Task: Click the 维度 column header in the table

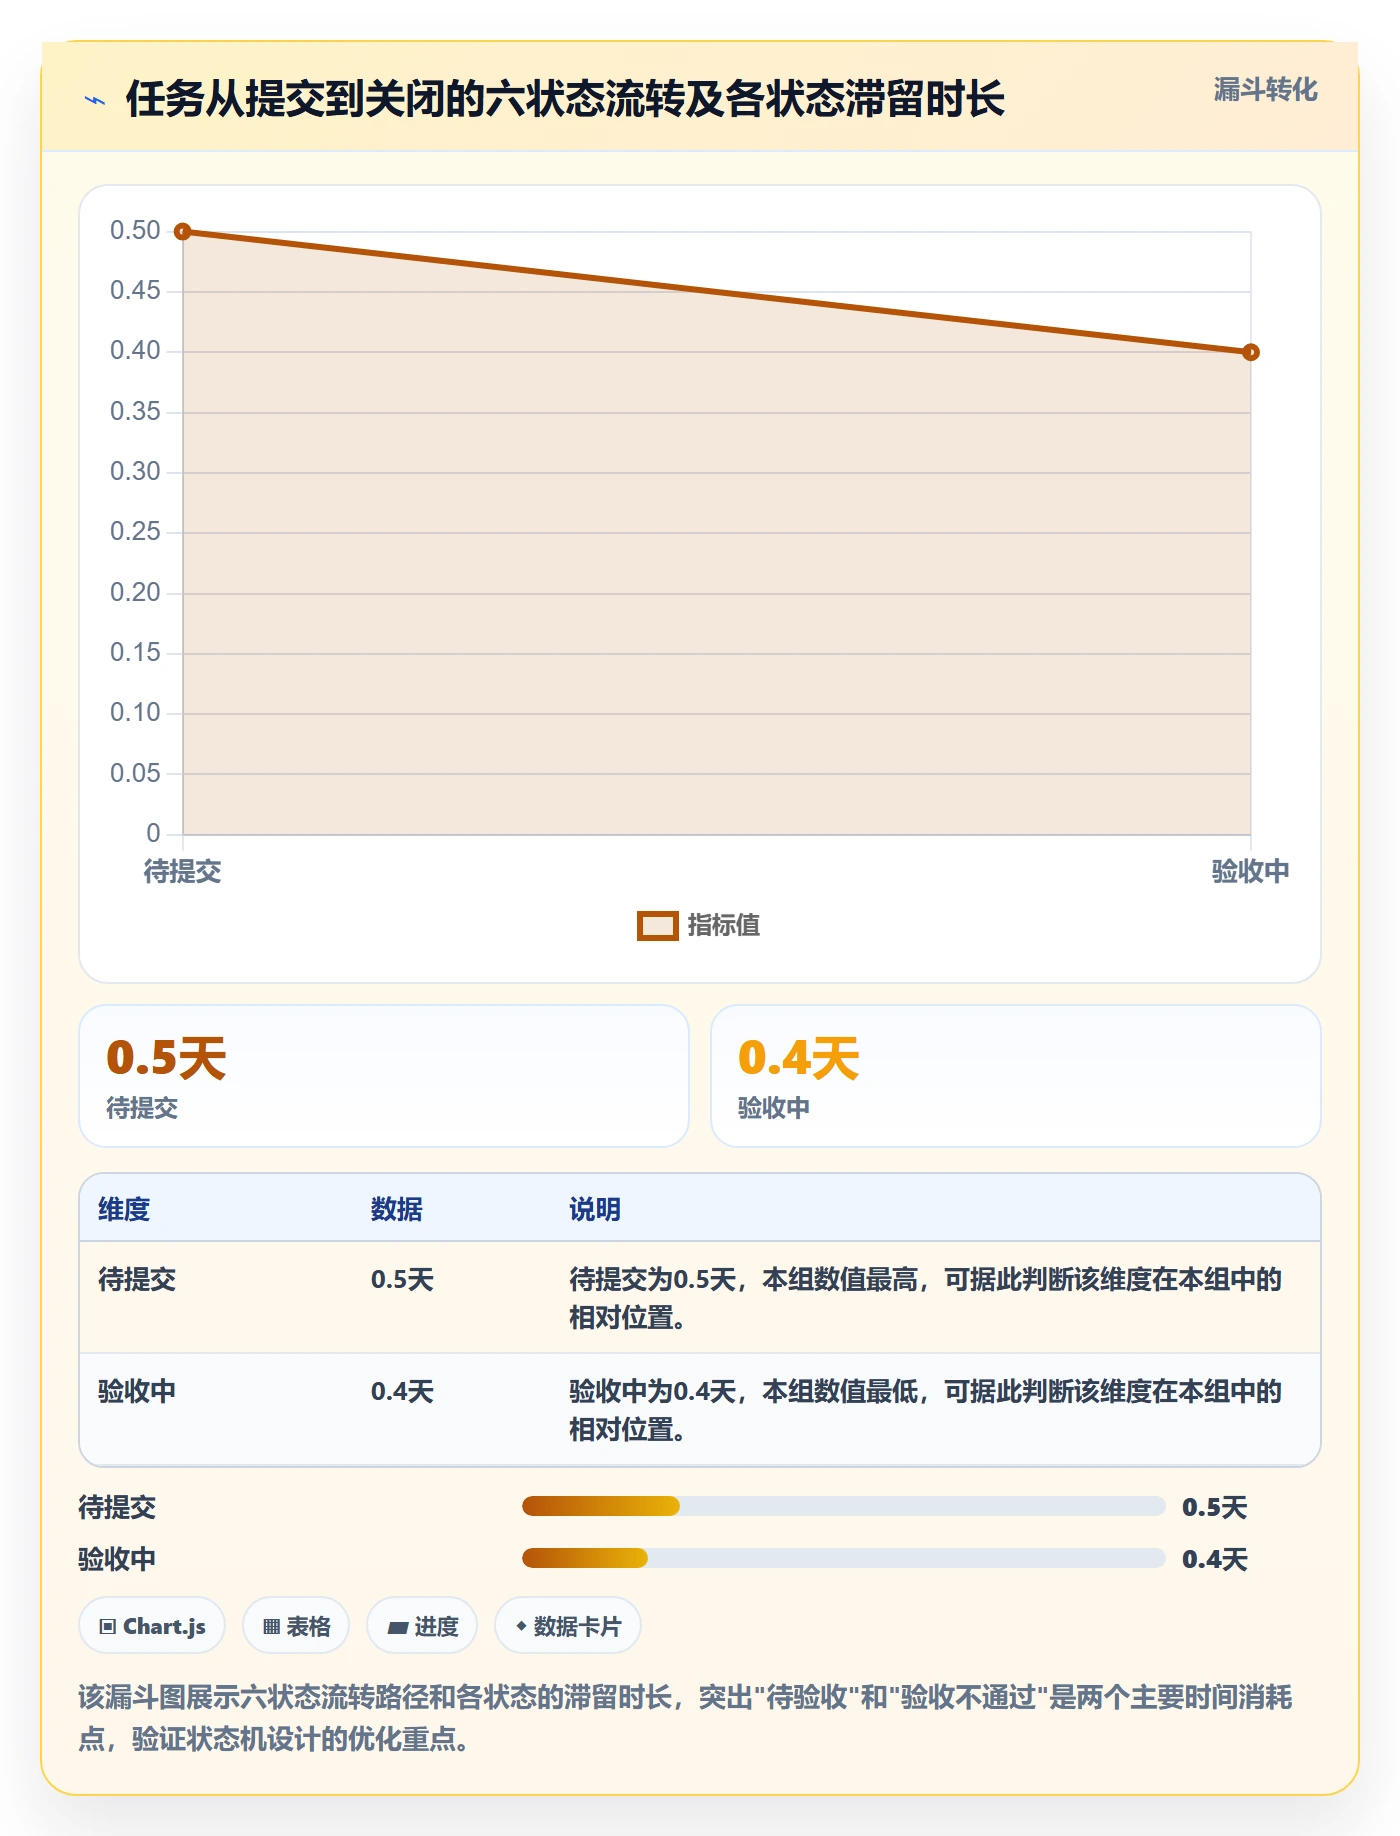Action: [124, 1209]
